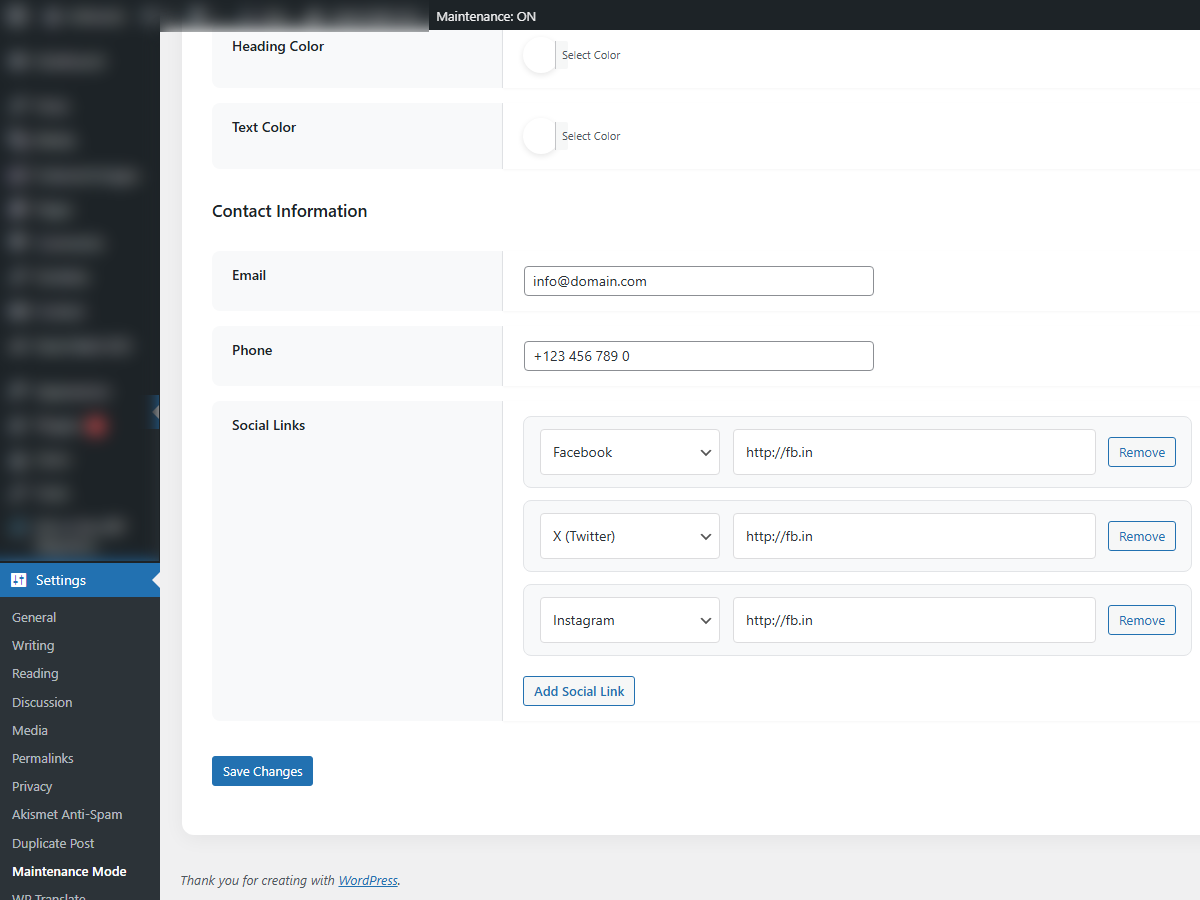This screenshot has height=900, width=1200.
Task: Remove the X (Twitter) social link row
Action: click(1141, 536)
